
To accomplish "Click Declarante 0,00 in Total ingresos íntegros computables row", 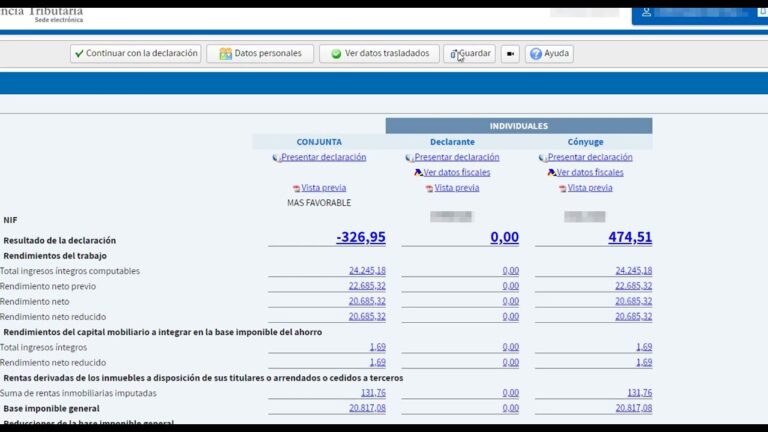I will tap(510, 270).
